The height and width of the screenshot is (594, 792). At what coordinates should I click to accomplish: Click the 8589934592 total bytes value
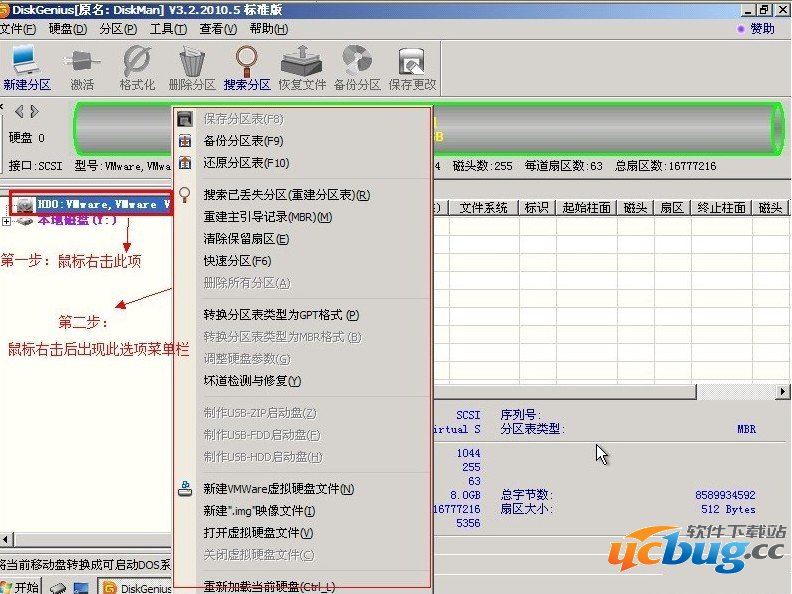click(725, 495)
